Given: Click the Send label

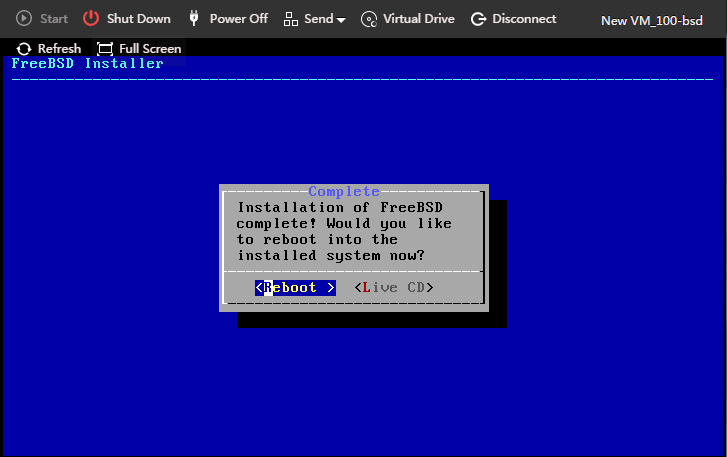Looking at the screenshot, I should click(319, 19).
